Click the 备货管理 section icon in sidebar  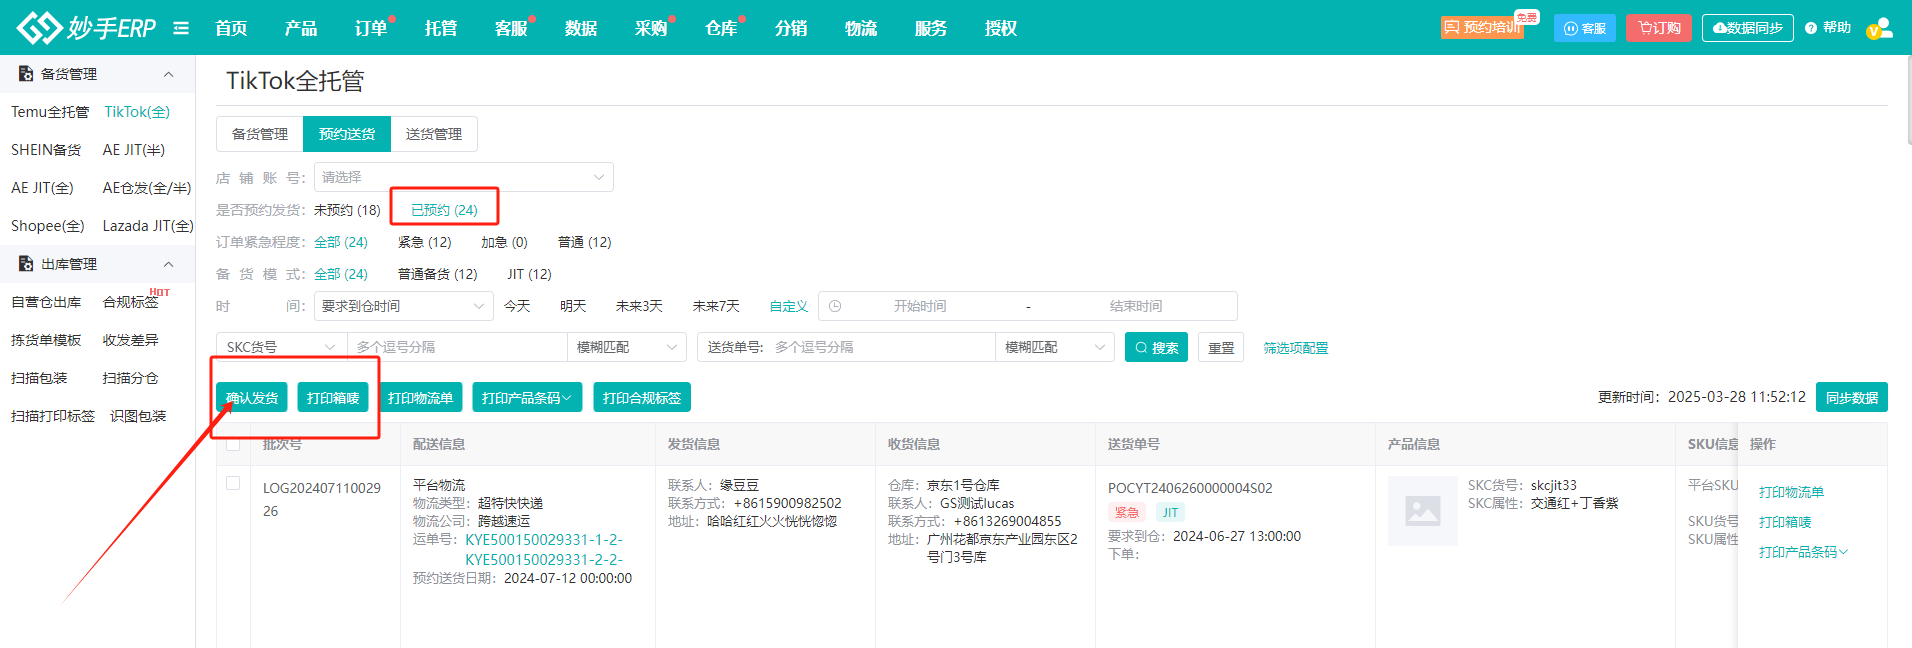26,74
